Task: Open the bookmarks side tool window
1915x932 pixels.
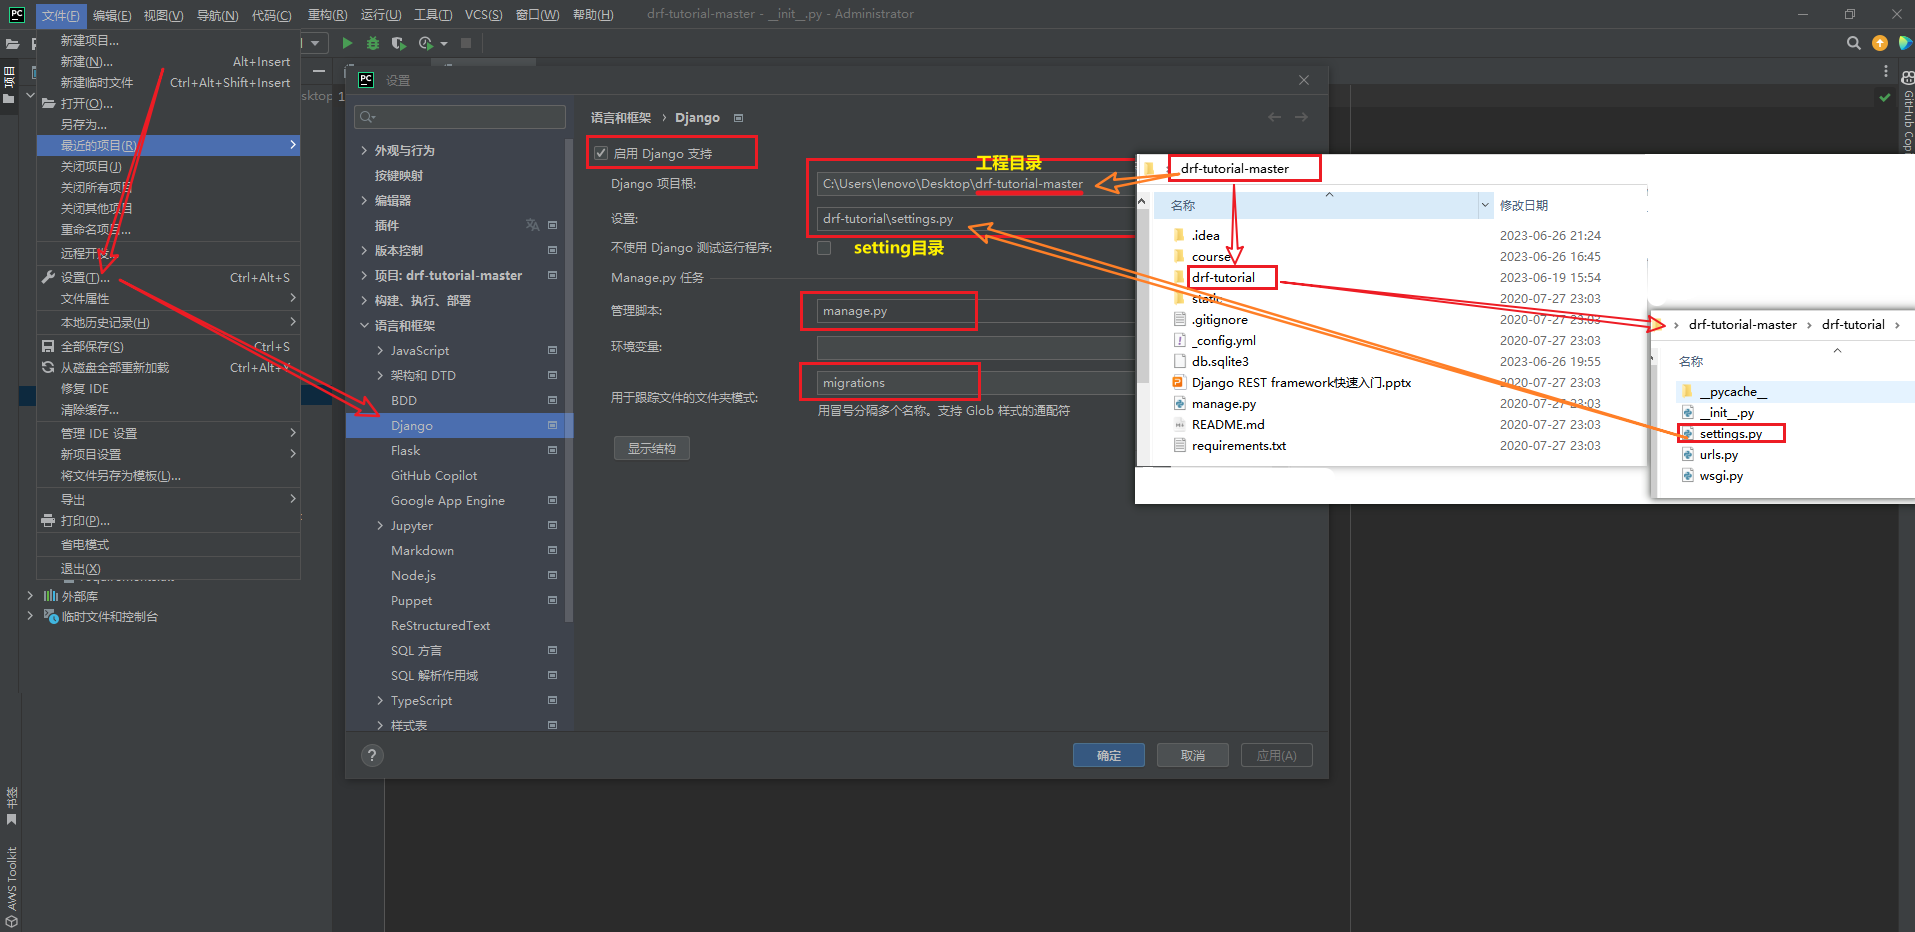Action: pos(12,806)
